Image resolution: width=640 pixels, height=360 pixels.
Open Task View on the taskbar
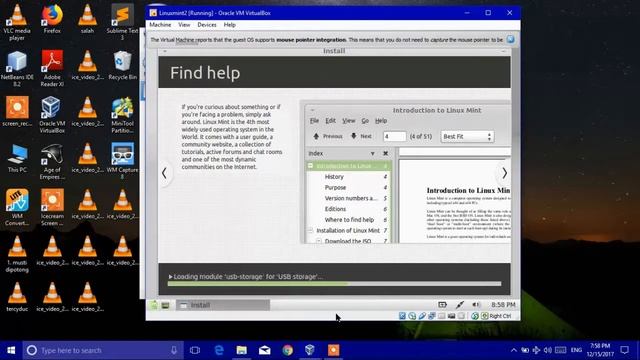pos(195,350)
